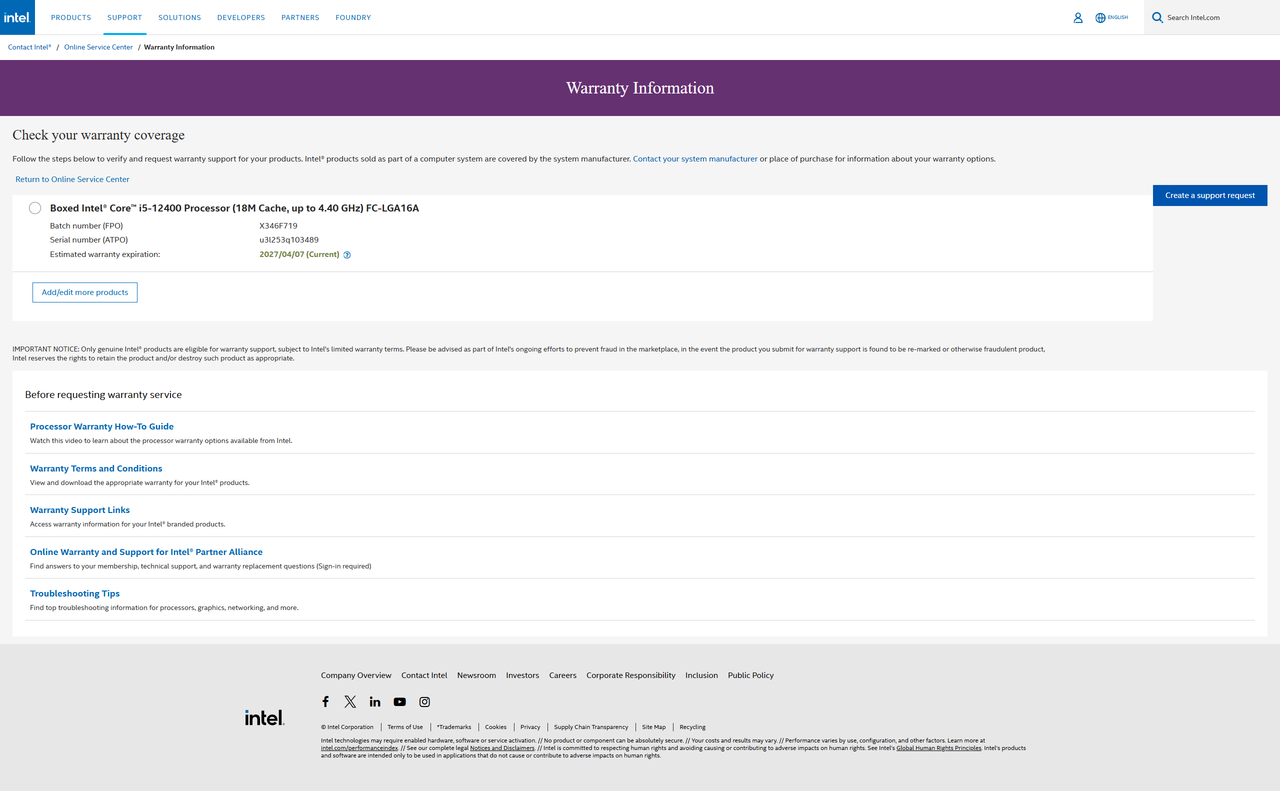Open Trademarks footer link
The width and height of the screenshot is (1280, 791).
[454, 727]
